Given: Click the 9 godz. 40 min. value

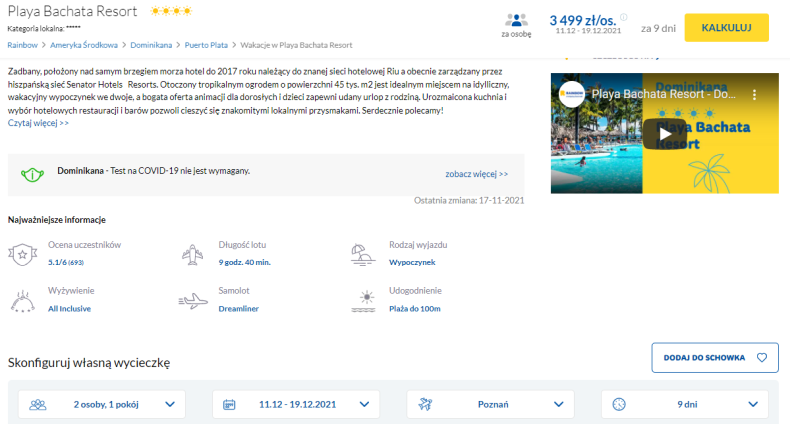Looking at the screenshot, I should (244, 262).
